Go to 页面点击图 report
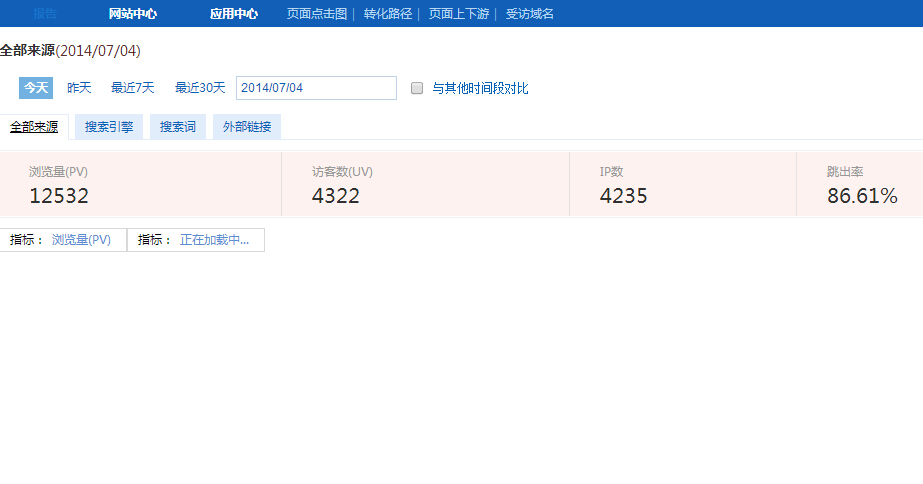Screen dimensions: 923x484 [316, 14]
